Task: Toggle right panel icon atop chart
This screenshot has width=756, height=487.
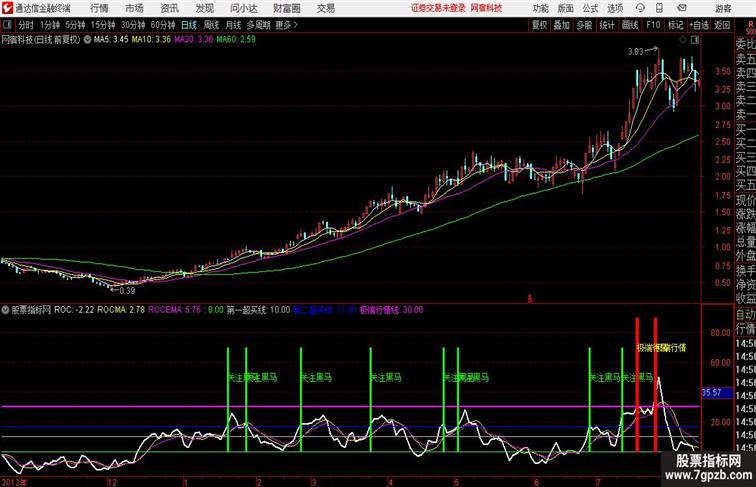Action: 695,40
